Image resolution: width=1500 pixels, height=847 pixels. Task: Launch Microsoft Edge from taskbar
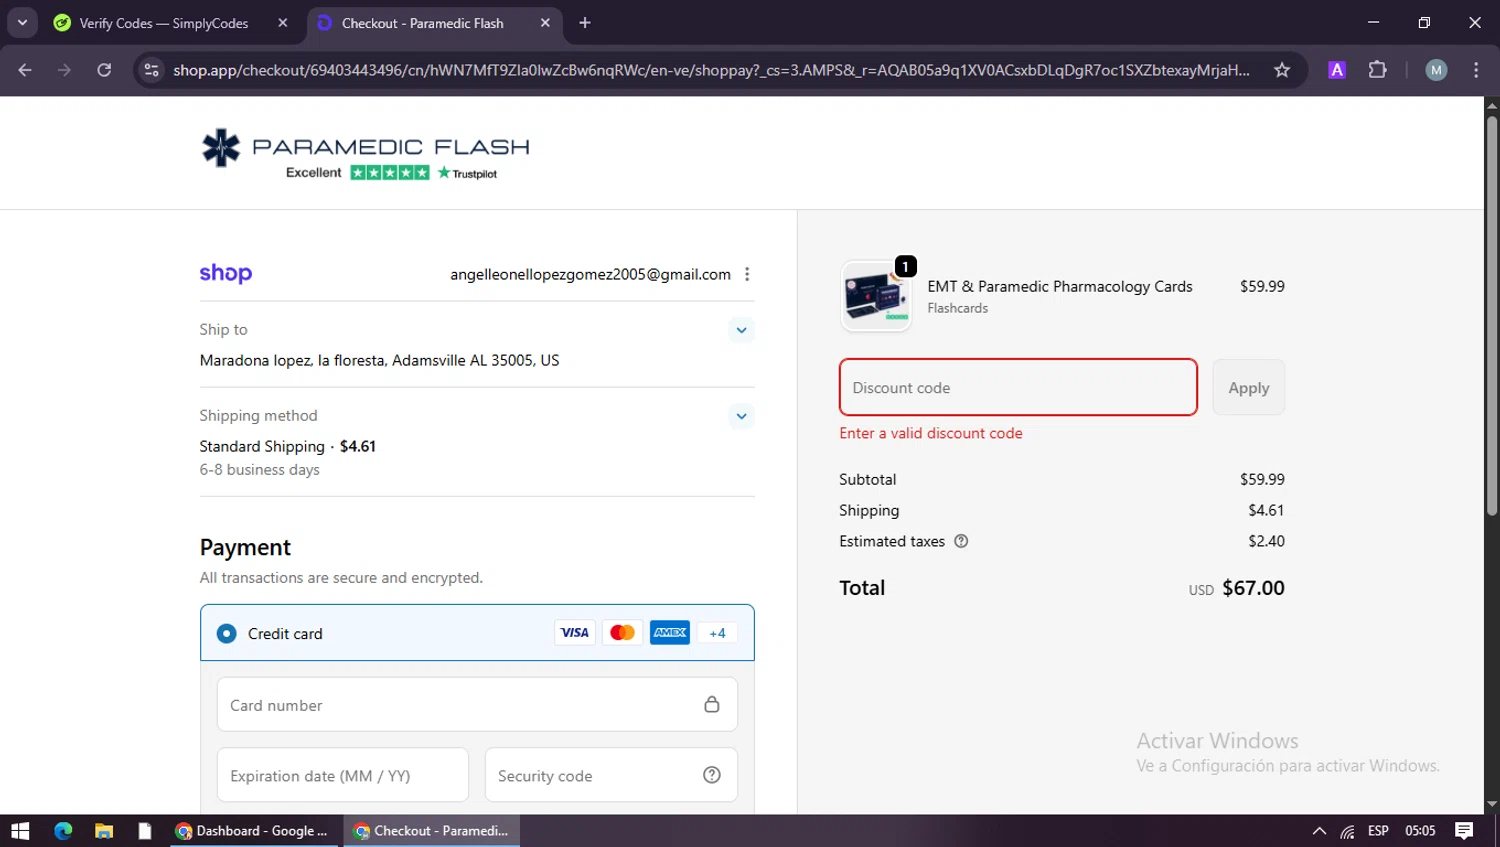click(63, 831)
